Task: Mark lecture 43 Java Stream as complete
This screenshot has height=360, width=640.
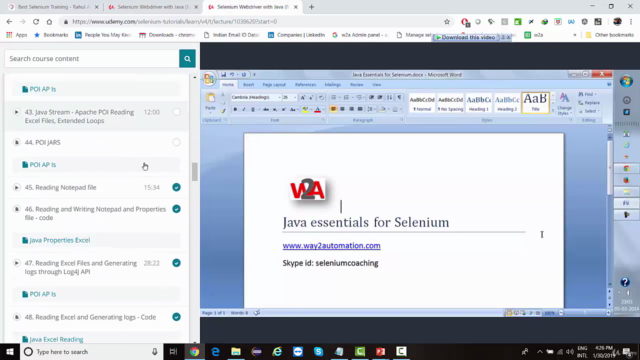Action: click(176, 112)
